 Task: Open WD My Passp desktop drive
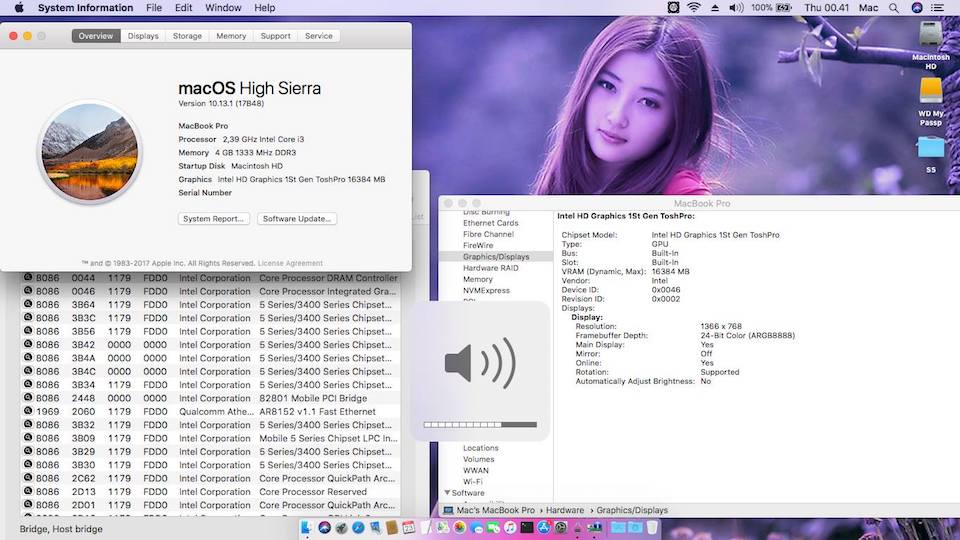[931, 91]
